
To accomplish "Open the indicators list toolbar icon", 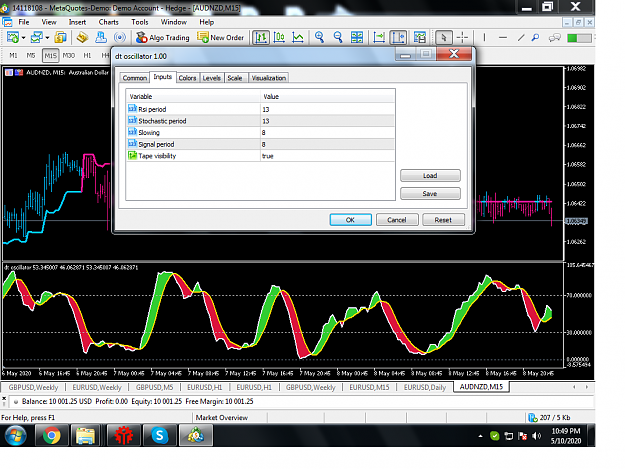I will pyautogui.click(x=420, y=37).
